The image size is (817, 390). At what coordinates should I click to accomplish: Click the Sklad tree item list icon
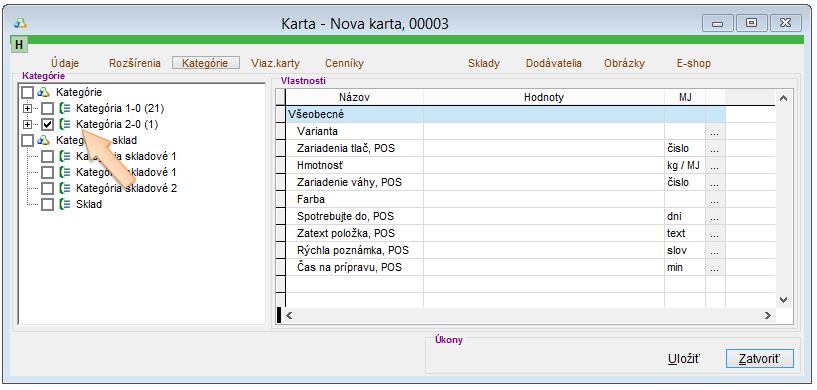(x=65, y=204)
